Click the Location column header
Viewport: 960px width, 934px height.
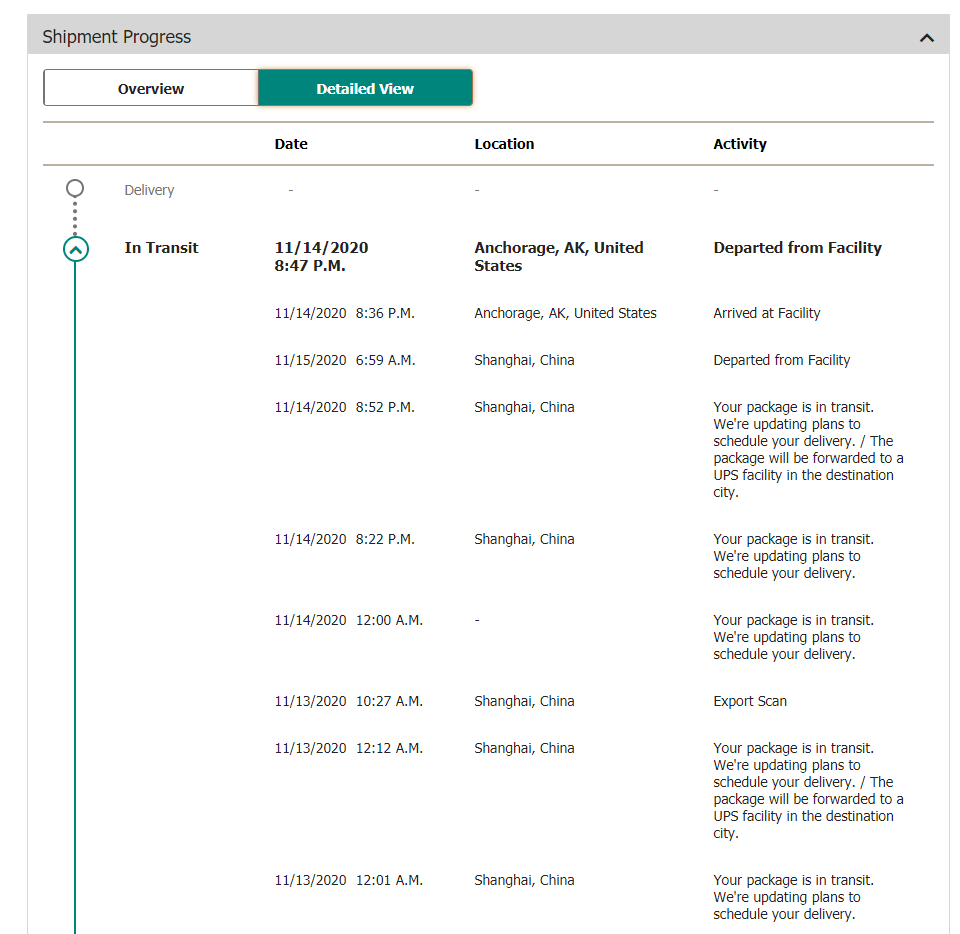(504, 144)
